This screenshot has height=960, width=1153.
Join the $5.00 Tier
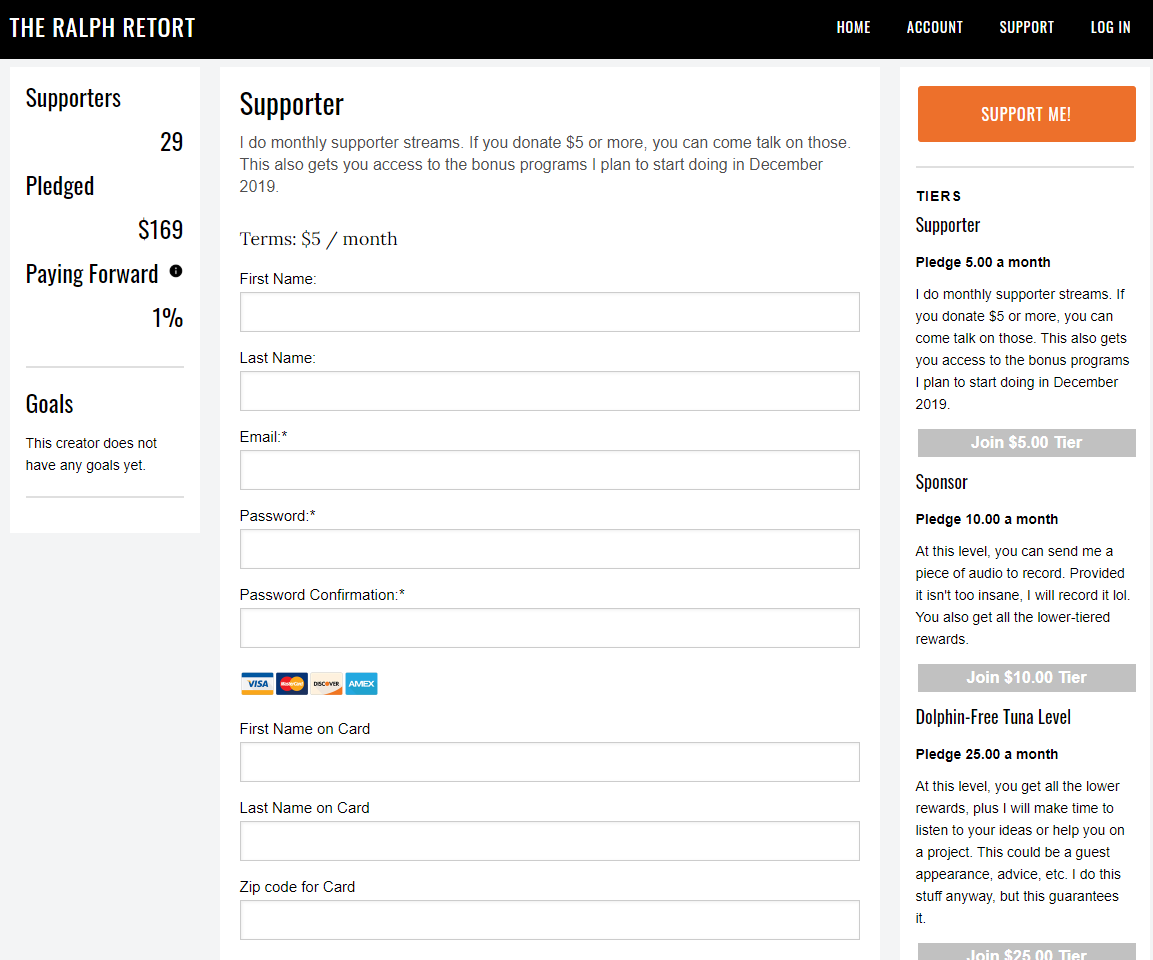coord(1027,443)
